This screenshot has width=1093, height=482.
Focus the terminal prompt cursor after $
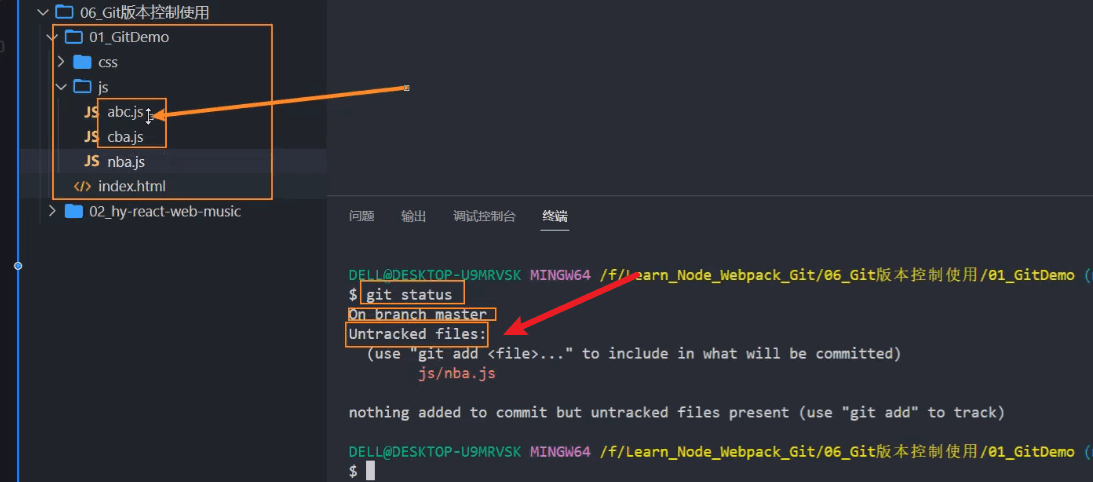370,471
